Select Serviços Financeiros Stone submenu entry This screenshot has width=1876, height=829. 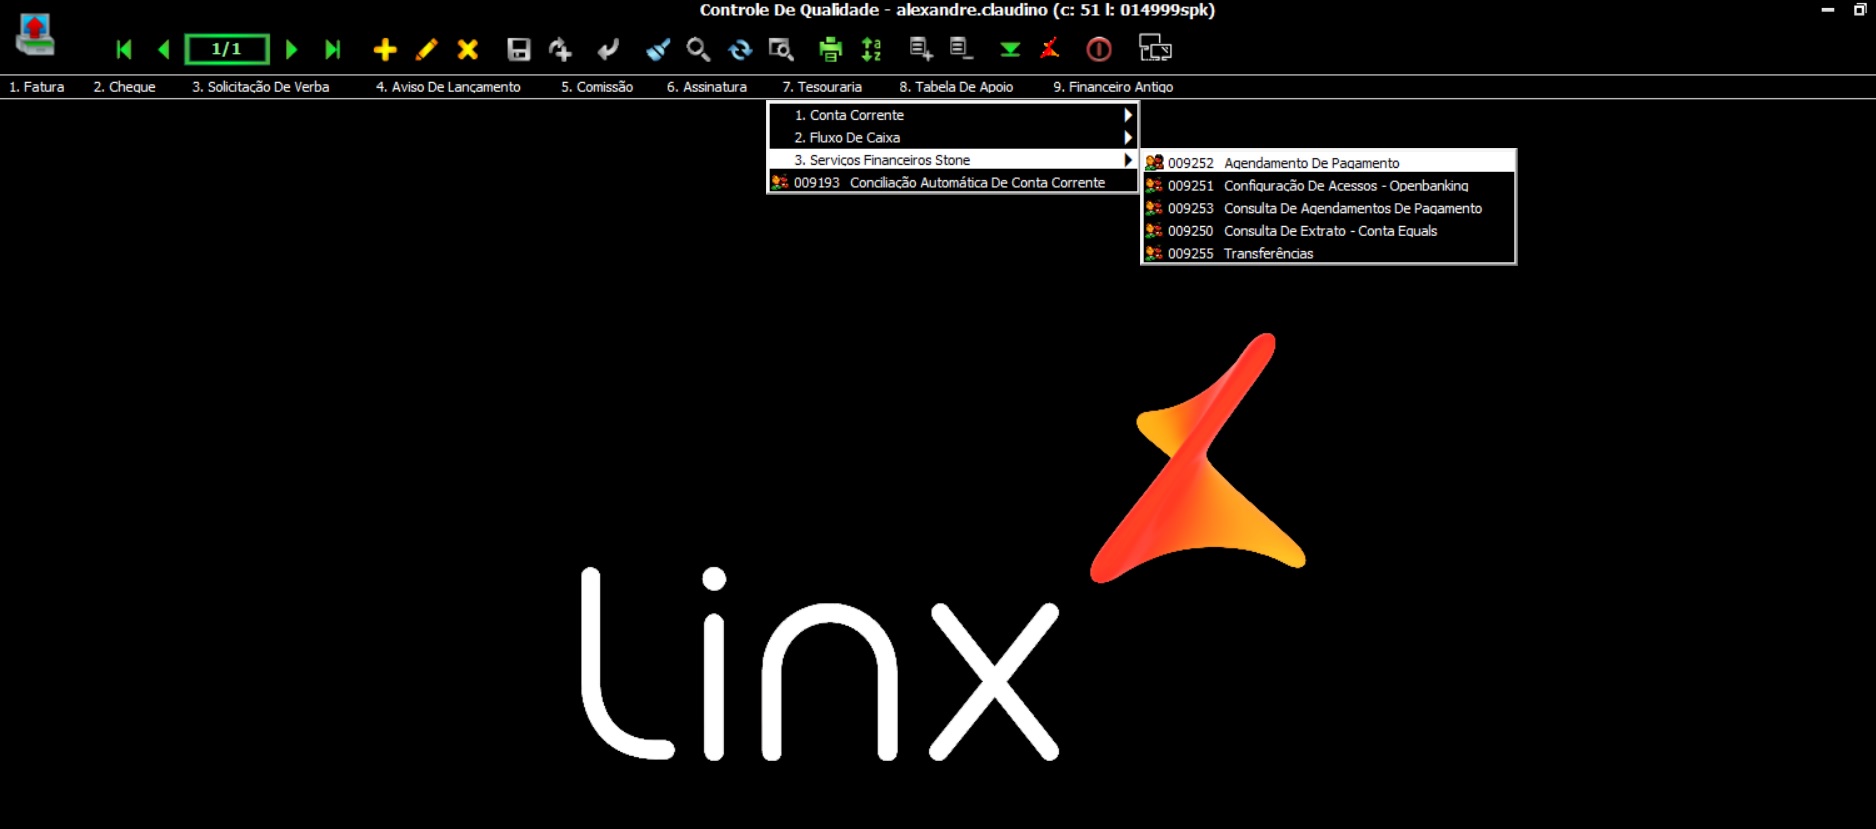pos(953,160)
